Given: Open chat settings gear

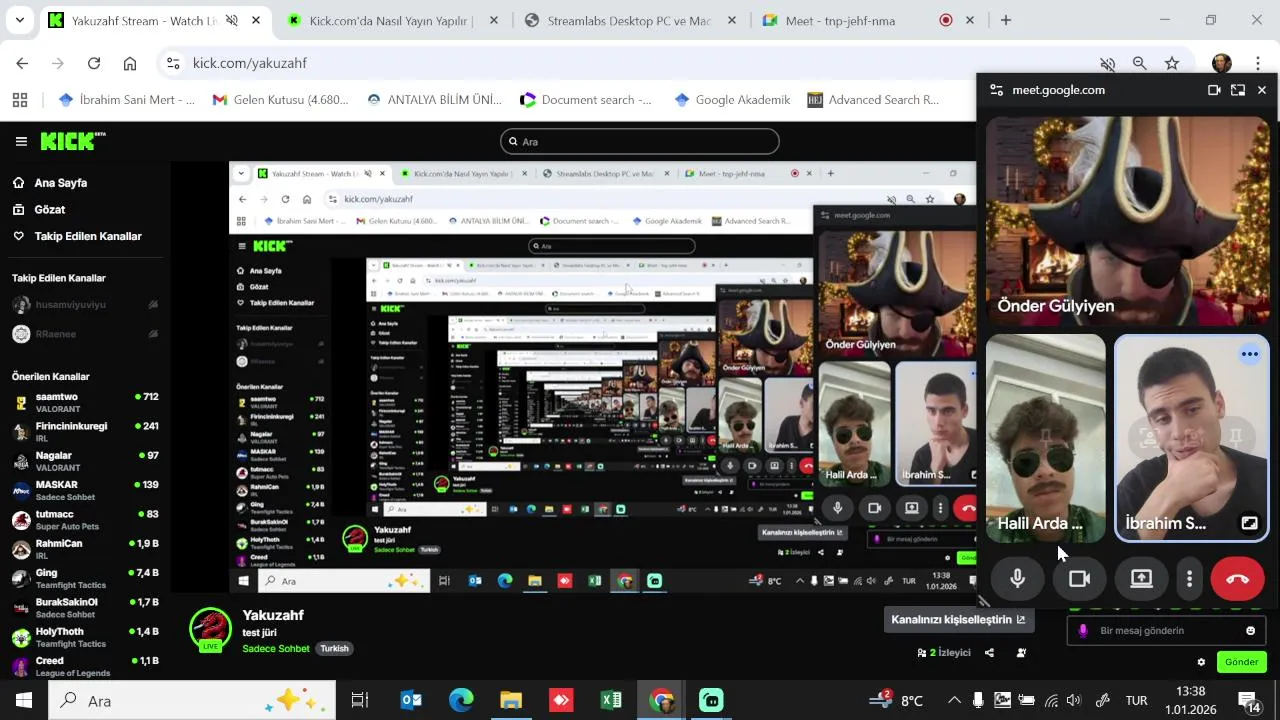Looking at the screenshot, I should point(1201,662).
